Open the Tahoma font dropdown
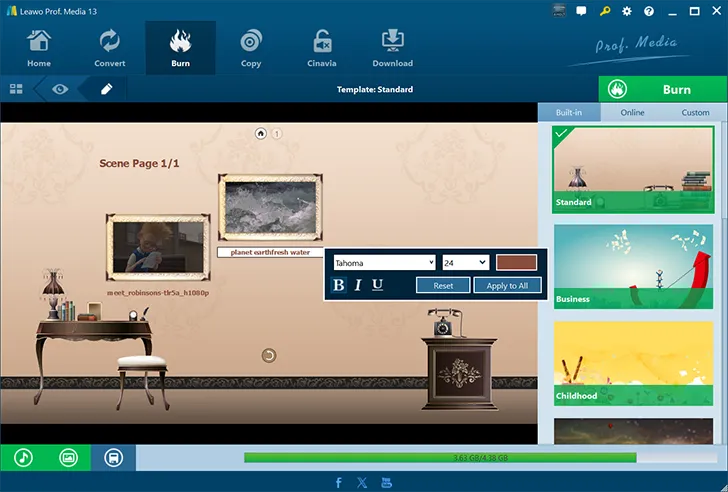 pyautogui.click(x=384, y=262)
